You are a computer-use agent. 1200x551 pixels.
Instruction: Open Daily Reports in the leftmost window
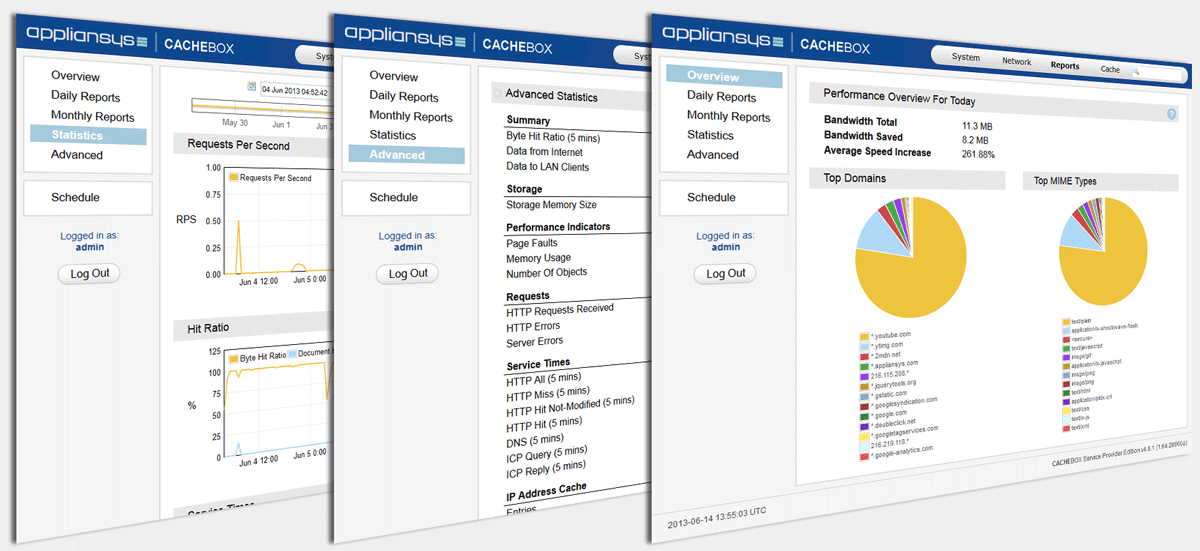[86, 97]
